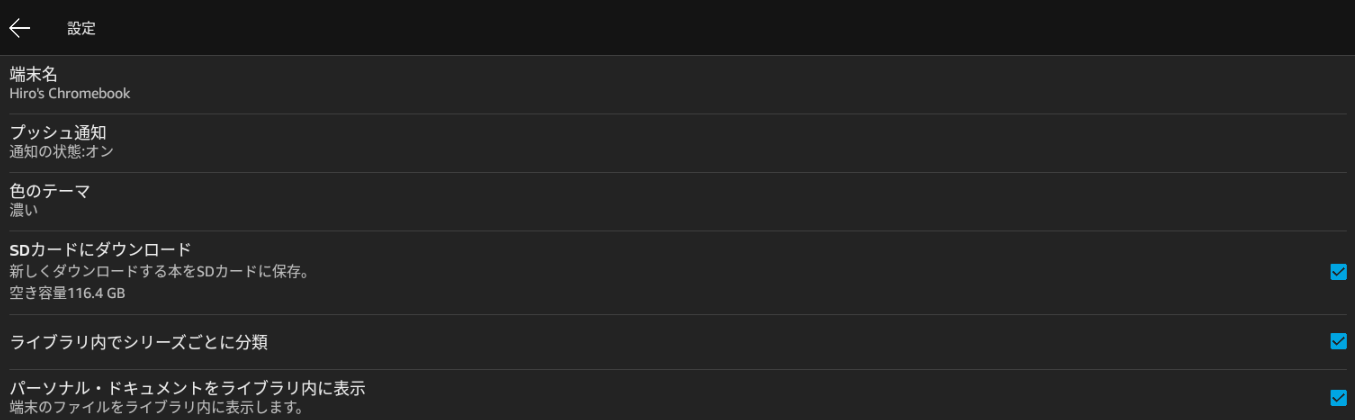Click the 濃い dark theme value
This screenshot has height=420, width=1355.
pos(24,210)
